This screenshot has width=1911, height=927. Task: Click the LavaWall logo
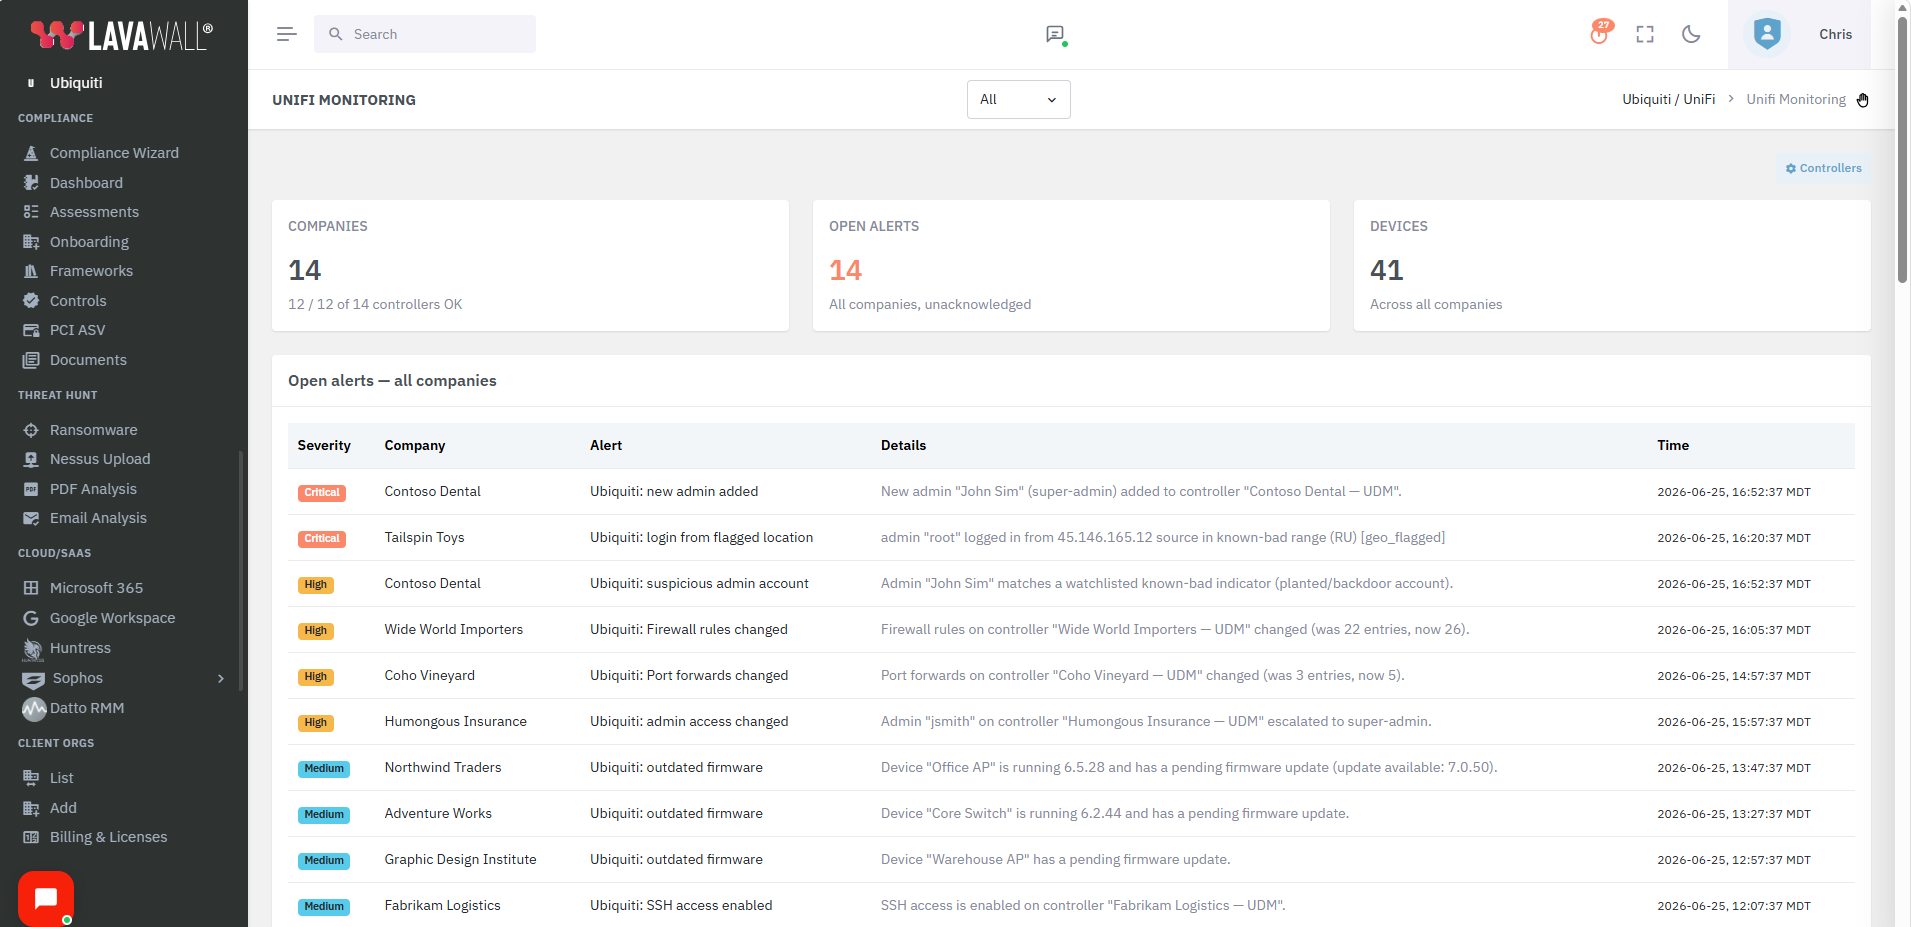click(122, 35)
